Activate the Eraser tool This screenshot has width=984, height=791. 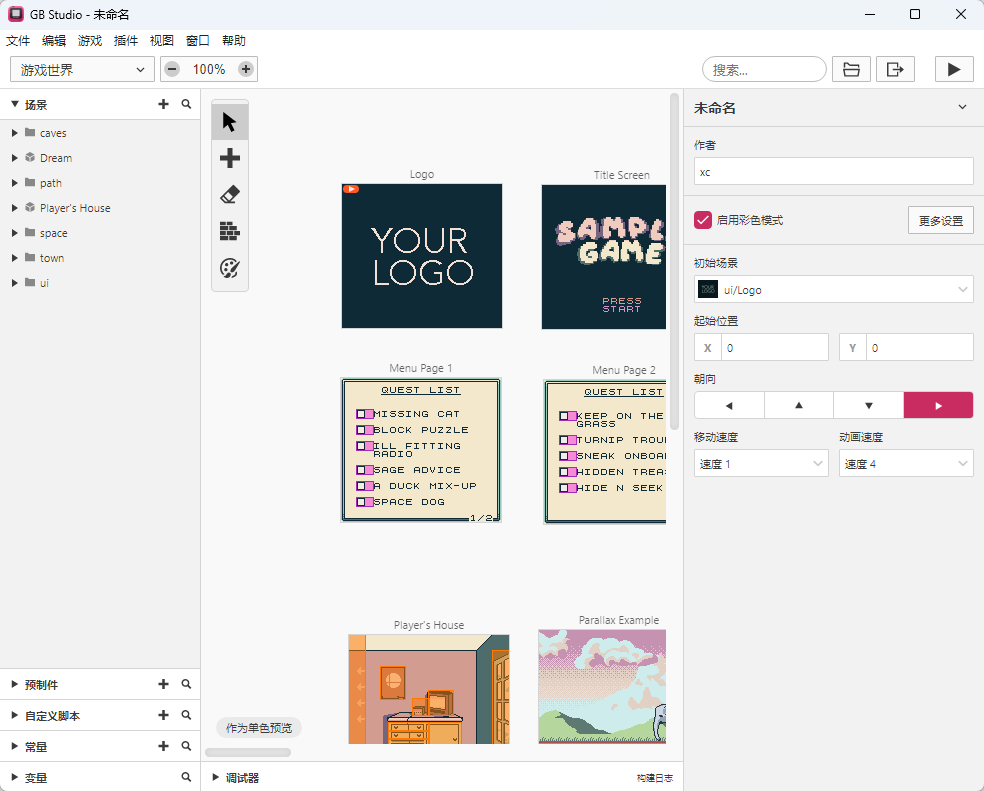[230, 195]
